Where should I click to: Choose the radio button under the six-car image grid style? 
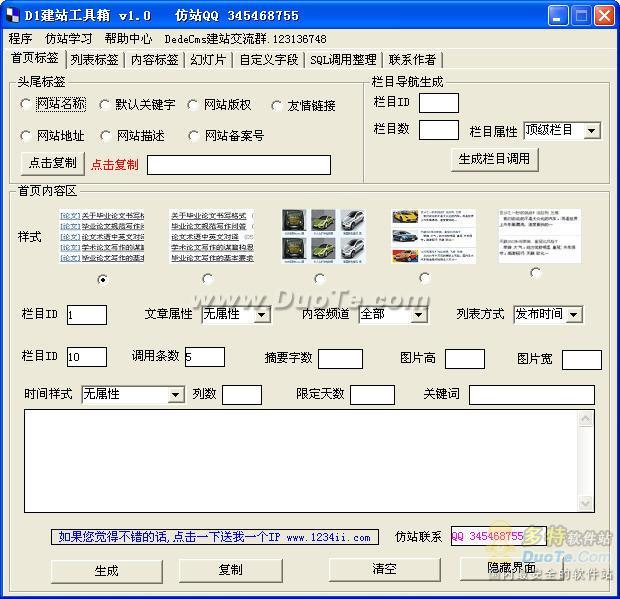(x=319, y=279)
